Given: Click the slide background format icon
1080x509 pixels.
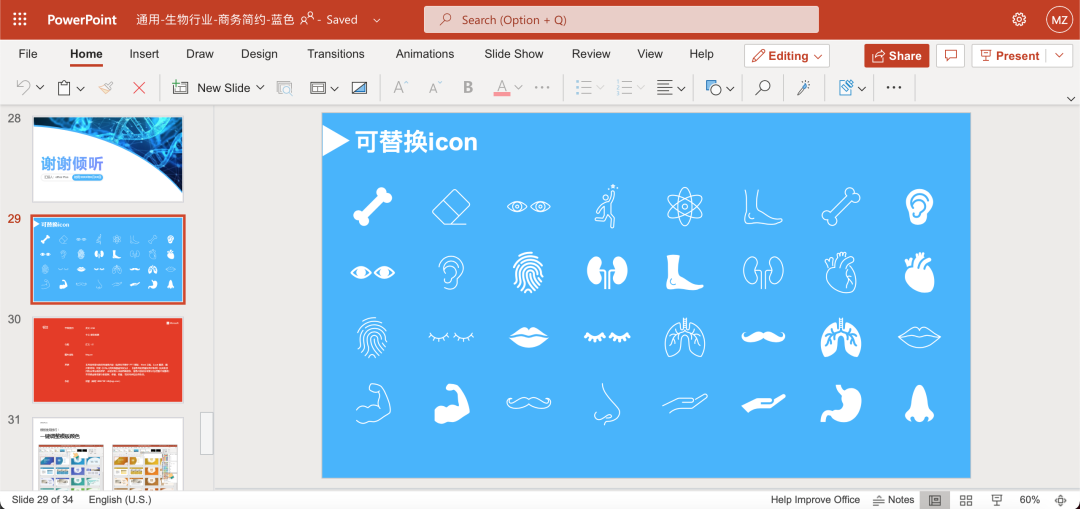Looking at the screenshot, I should tap(360, 87).
